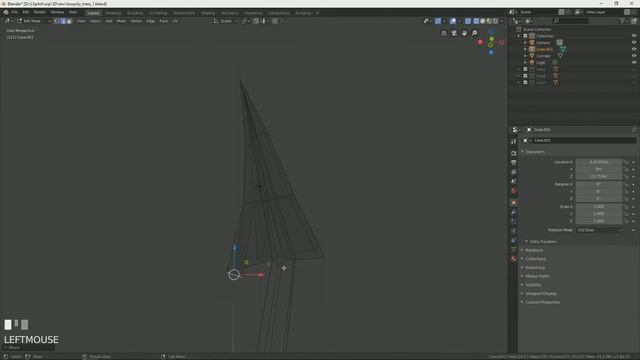Select face select mode icon
The image size is (640, 360).
point(69,21)
